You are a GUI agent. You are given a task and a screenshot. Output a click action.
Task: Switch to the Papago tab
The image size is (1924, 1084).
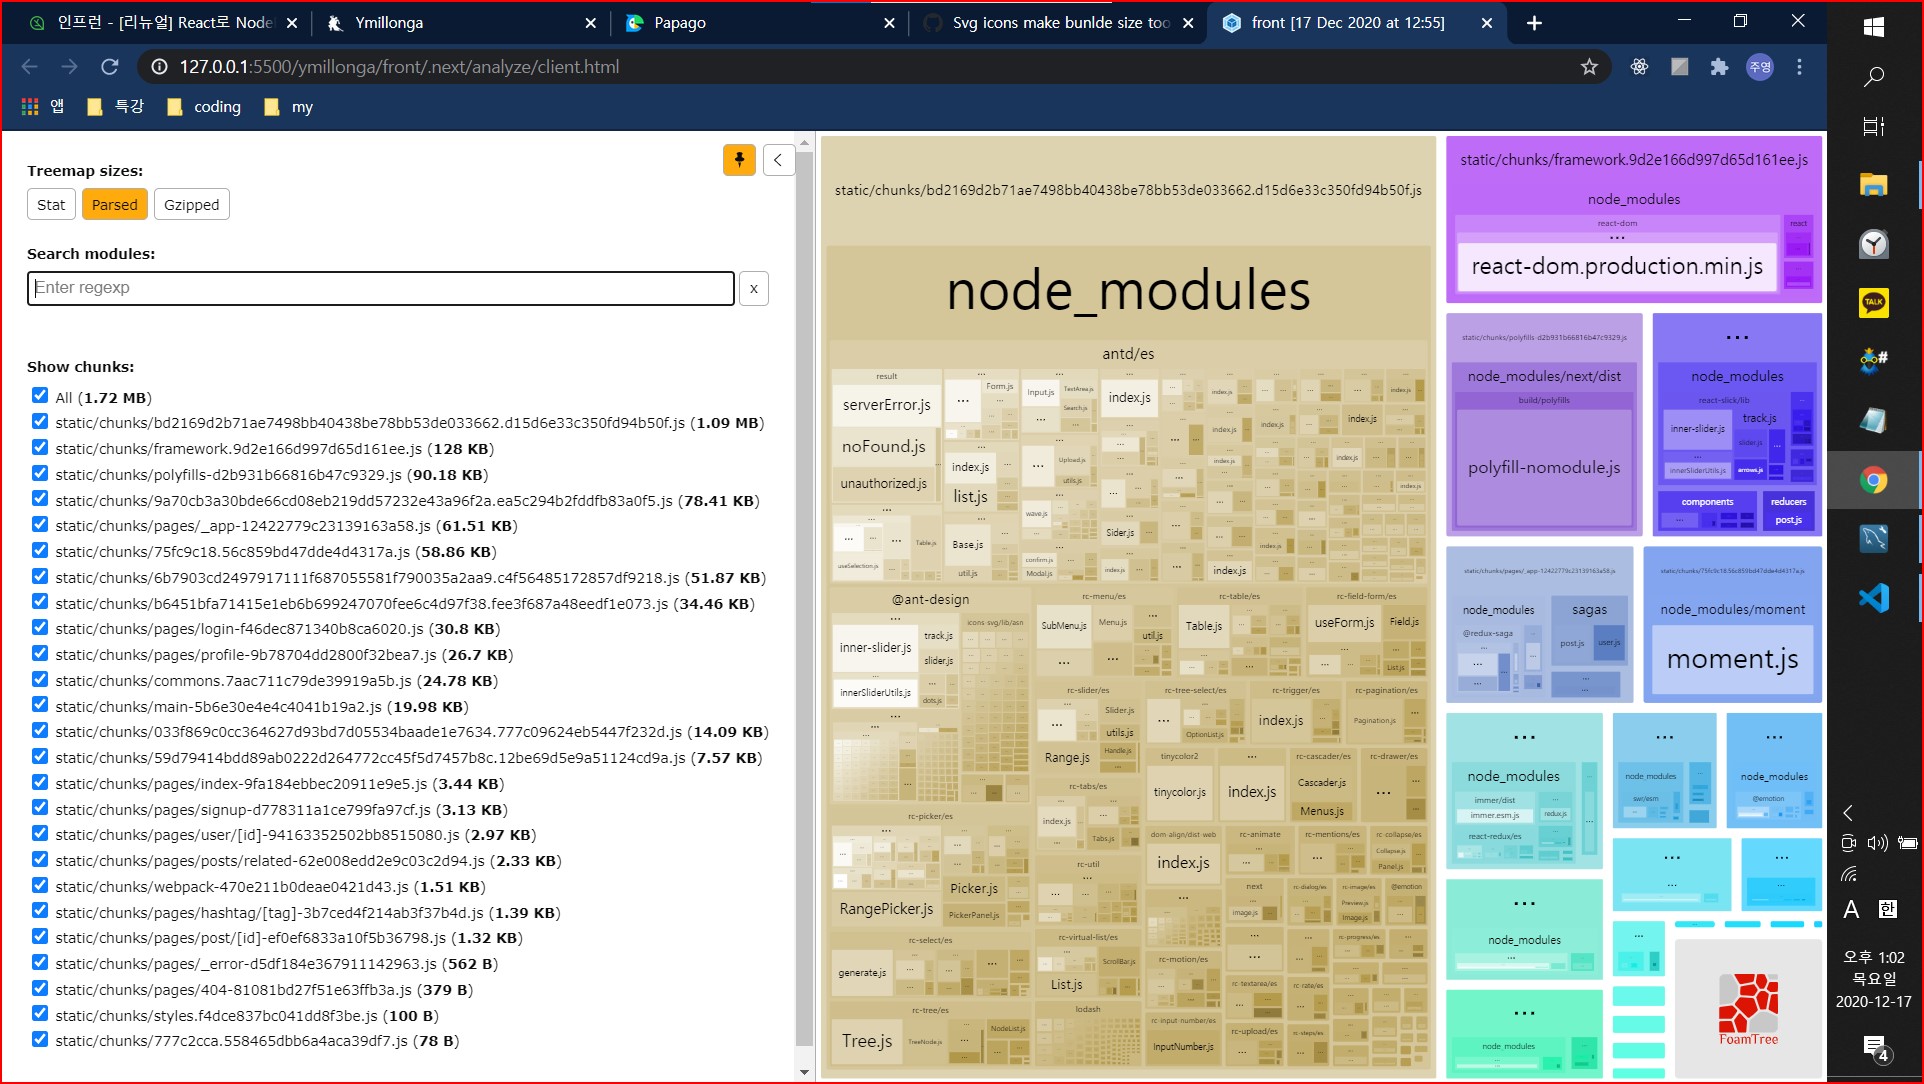click(760, 23)
